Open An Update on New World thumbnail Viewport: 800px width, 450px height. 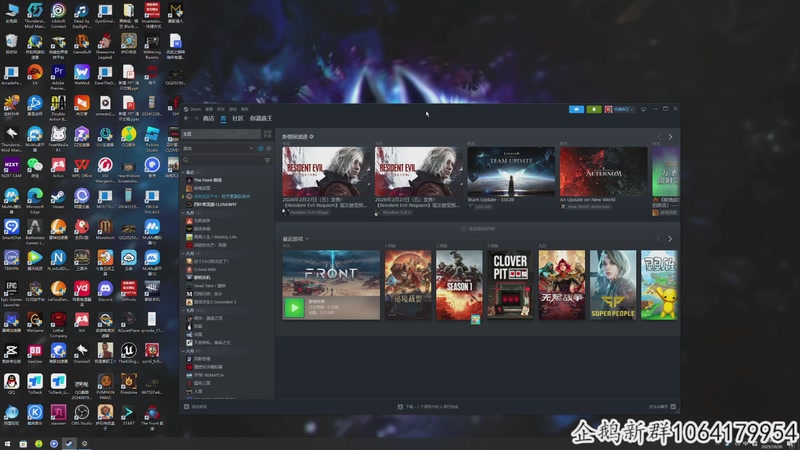[604, 171]
